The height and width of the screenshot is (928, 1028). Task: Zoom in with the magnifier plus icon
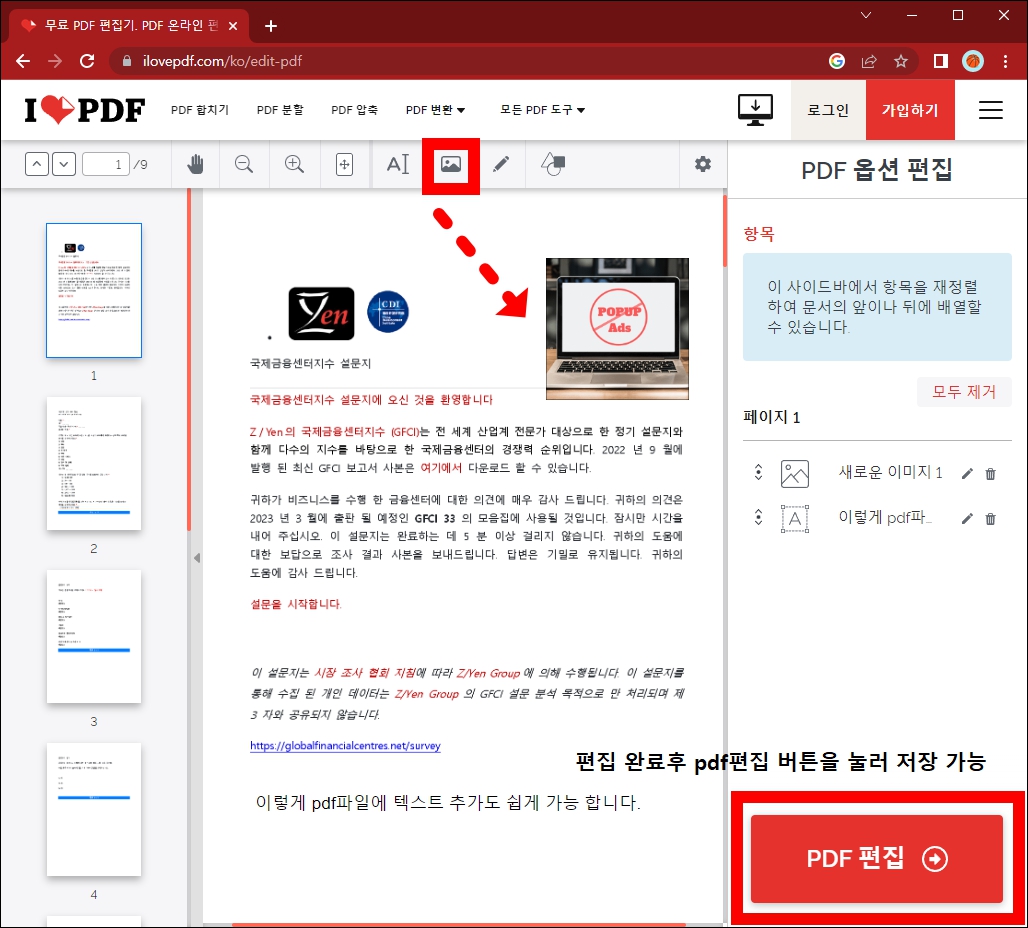pyautogui.click(x=294, y=164)
